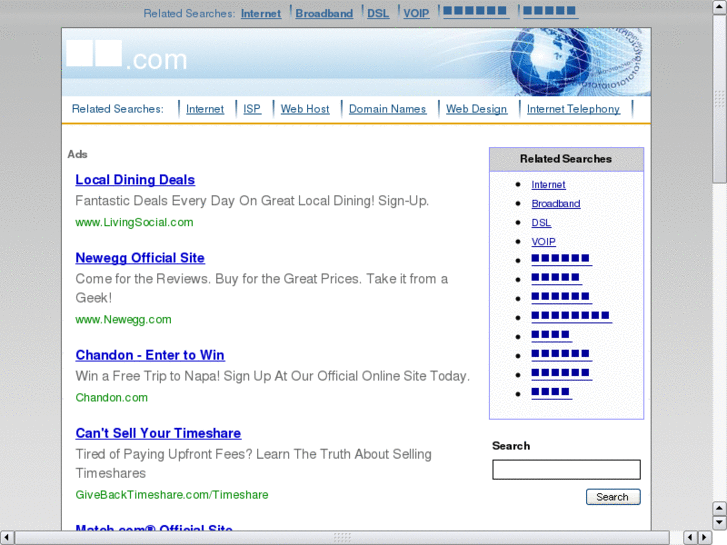Click the horizontal scrollbar thumb

tap(342, 537)
